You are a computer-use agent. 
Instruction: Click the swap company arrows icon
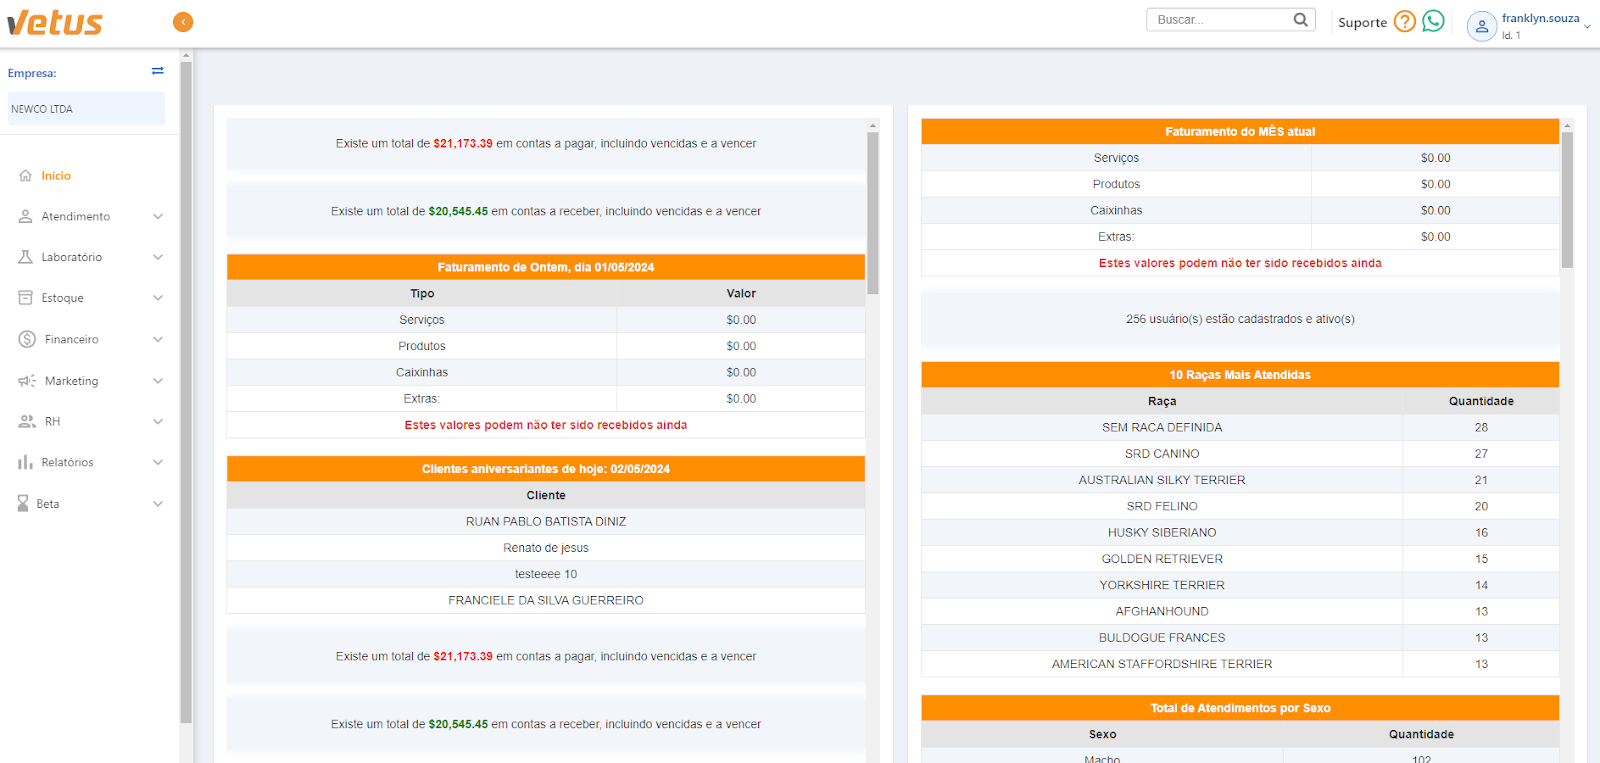[157, 71]
